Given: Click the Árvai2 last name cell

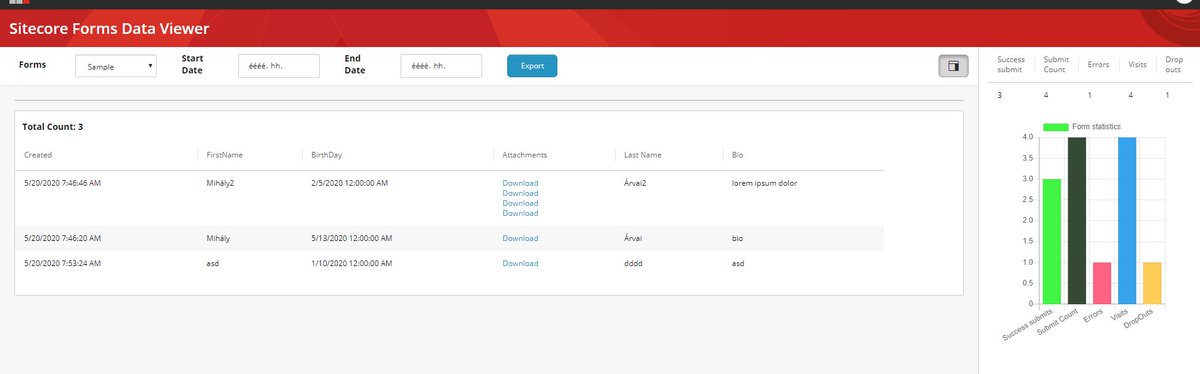Looking at the screenshot, I should [635, 183].
